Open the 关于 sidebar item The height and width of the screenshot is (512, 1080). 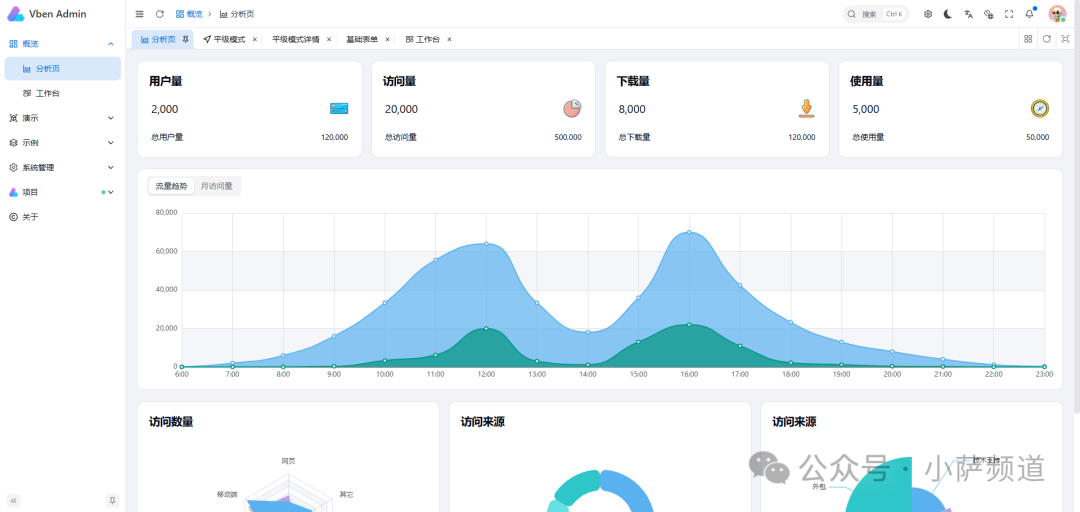pos(62,217)
